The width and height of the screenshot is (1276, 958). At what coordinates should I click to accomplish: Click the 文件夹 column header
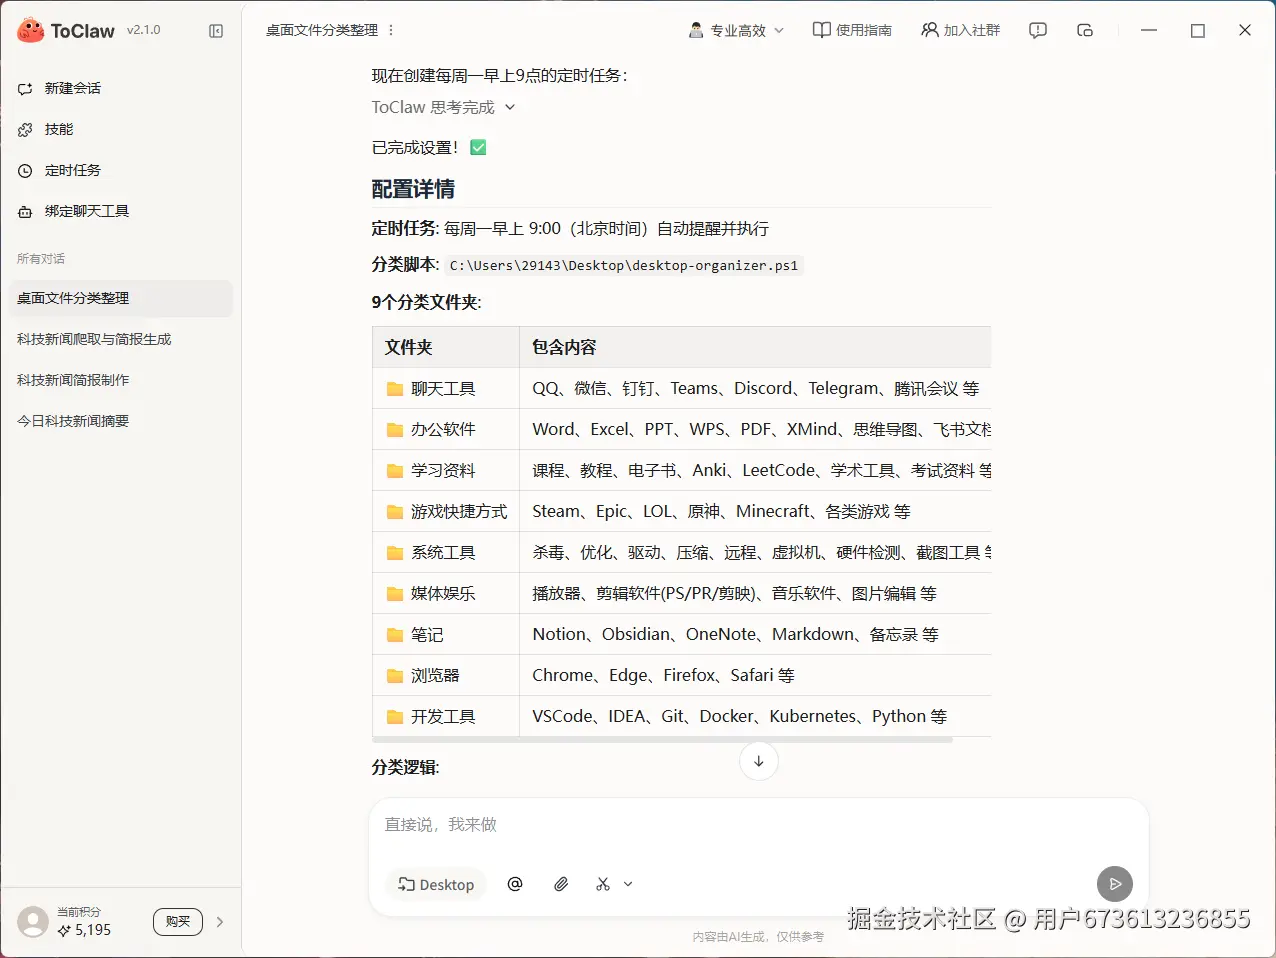coord(446,347)
